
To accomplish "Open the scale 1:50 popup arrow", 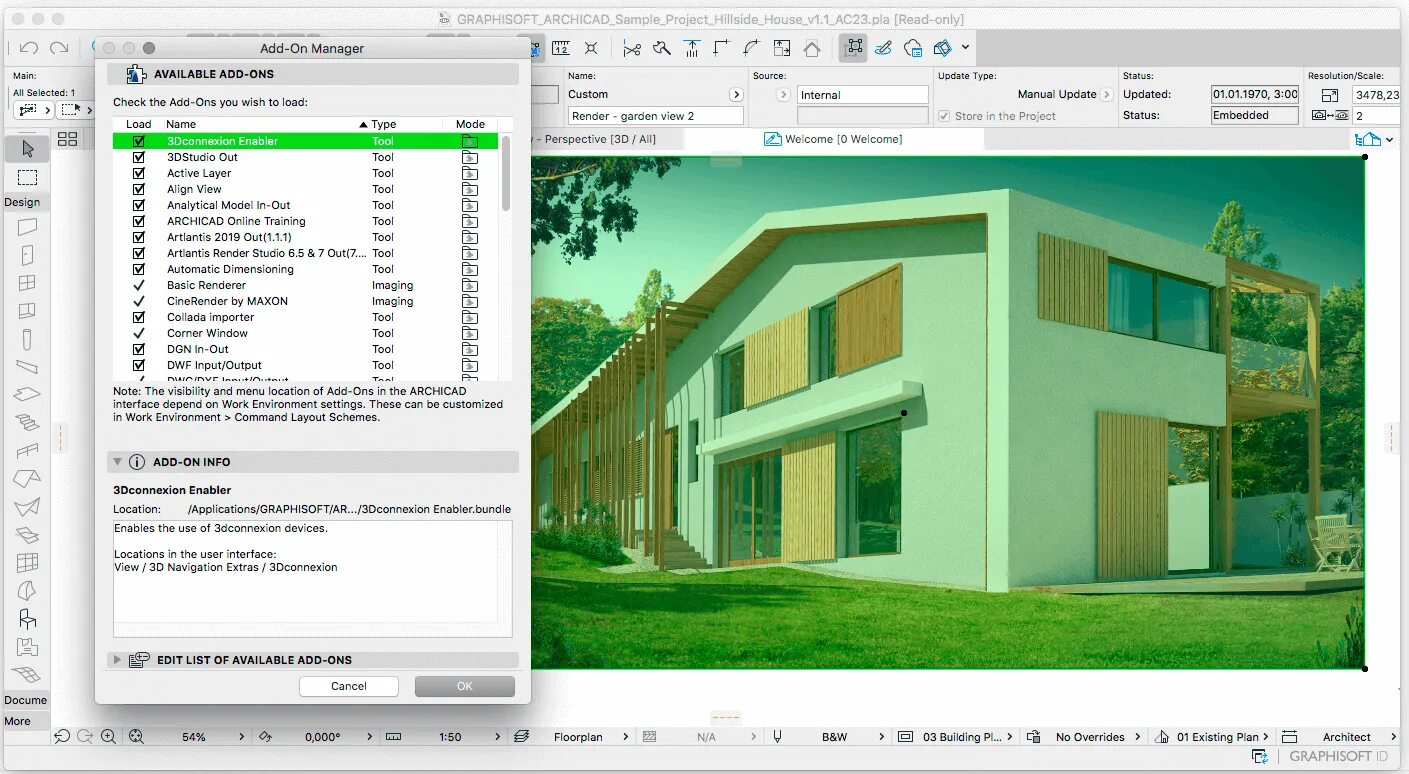I will 498,737.
